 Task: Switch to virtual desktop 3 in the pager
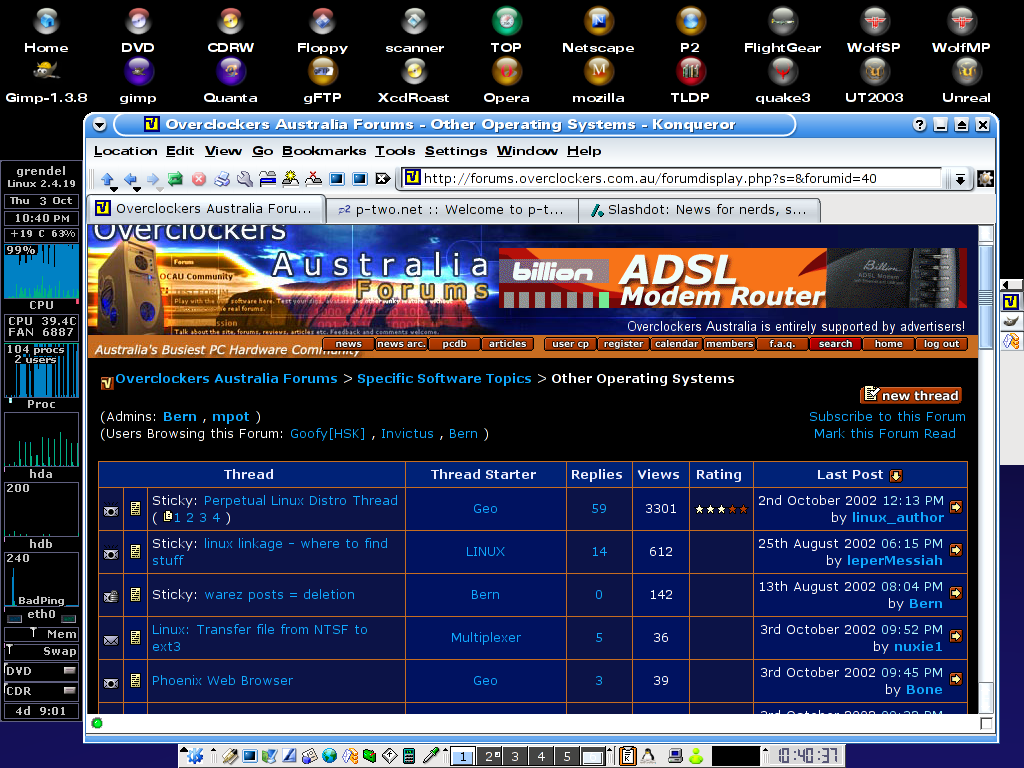click(515, 756)
